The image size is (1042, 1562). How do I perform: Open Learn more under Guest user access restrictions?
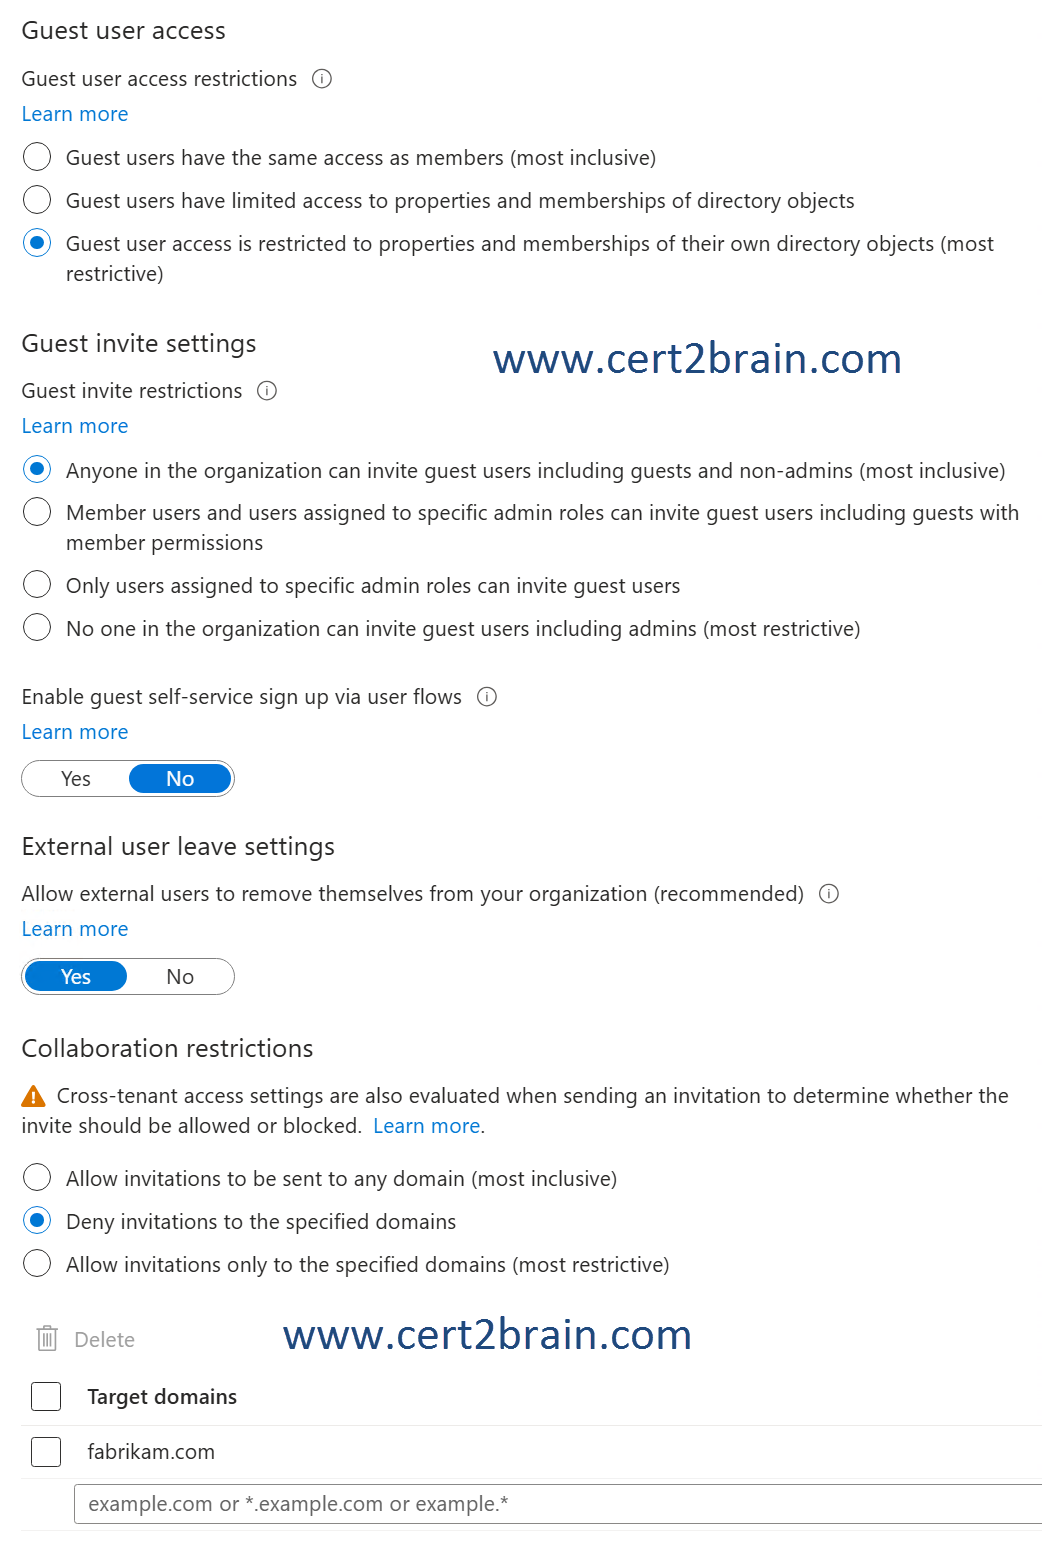point(75,114)
